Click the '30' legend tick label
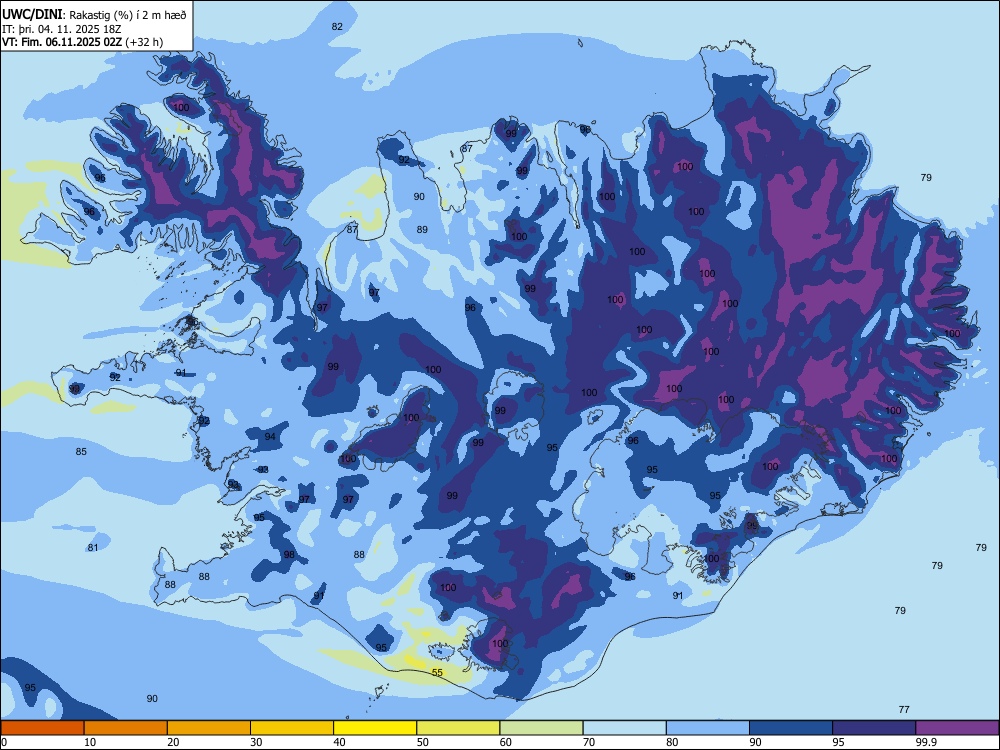Viewport: 1000px width, 750px height. pos(256,742)
